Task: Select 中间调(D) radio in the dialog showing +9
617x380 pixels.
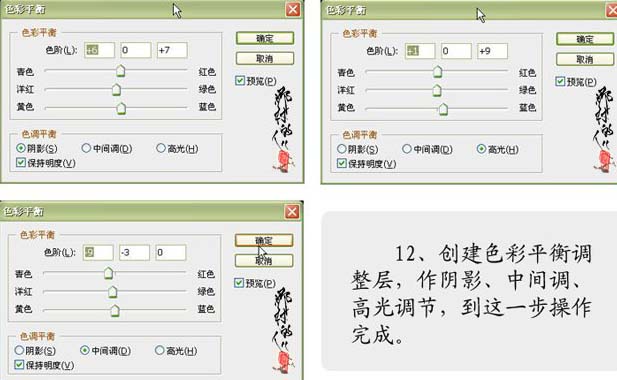Action: (x=407, y=149)
